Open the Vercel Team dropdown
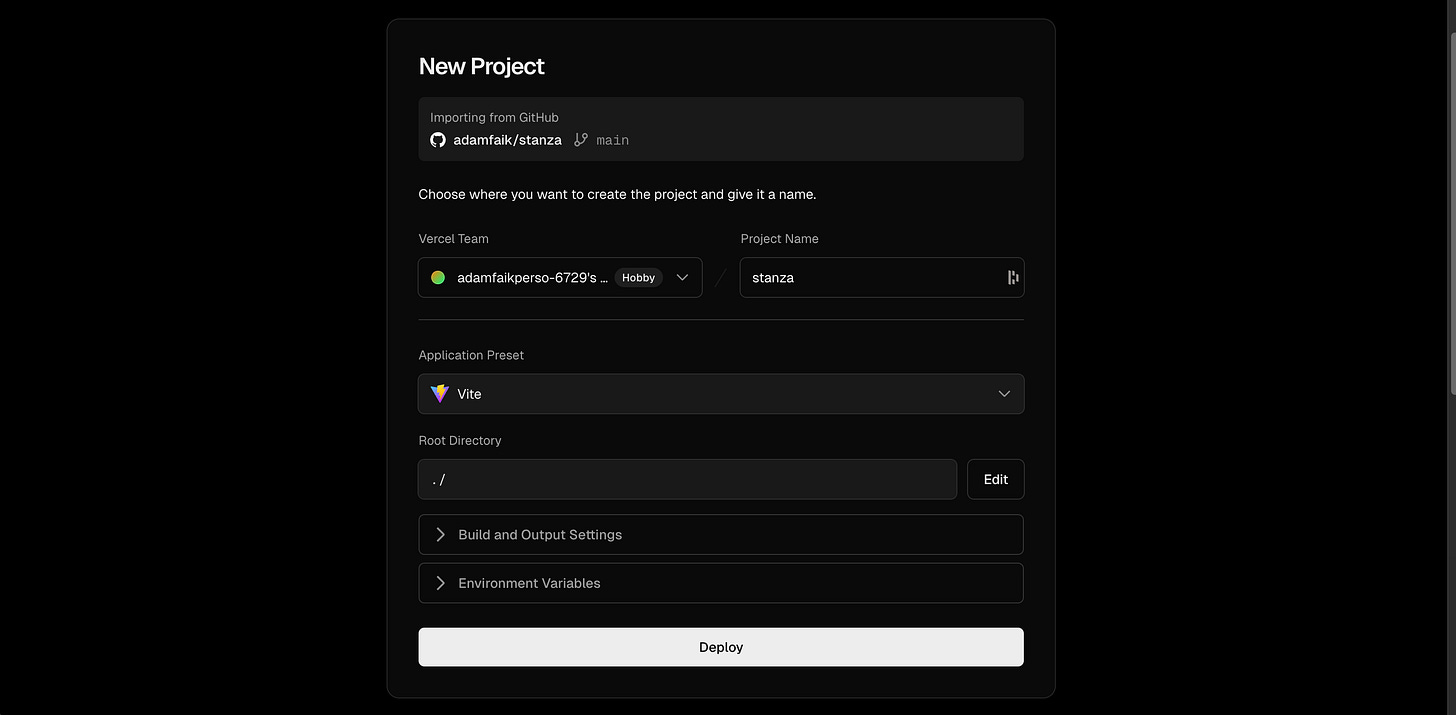 [560, 277]
